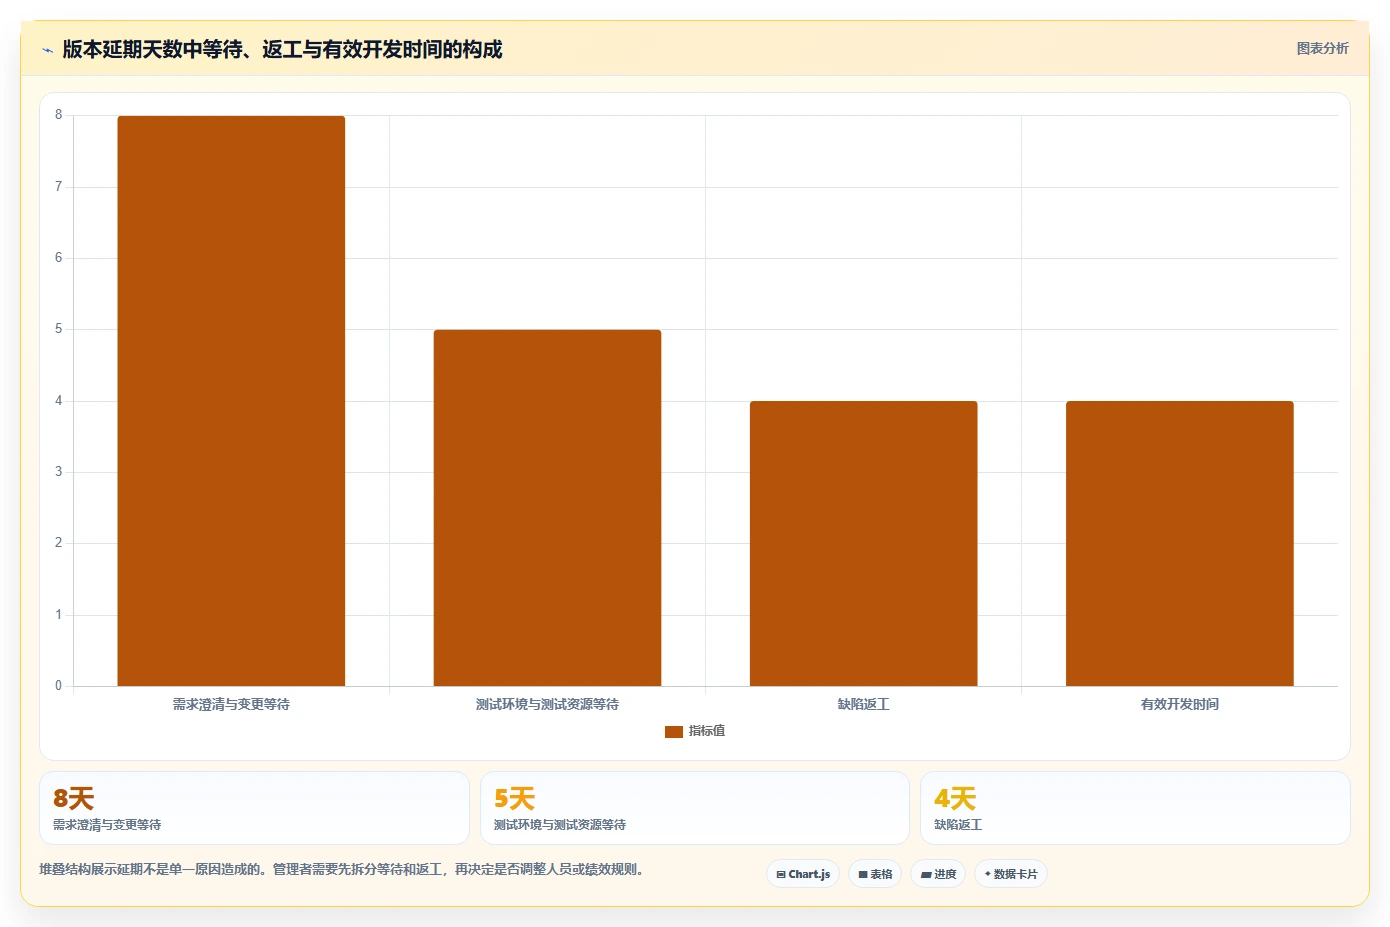1390x927 pixels.
Task: Click the footnote text starting 堆叠结构展示延期
Action: pos(343,869)
